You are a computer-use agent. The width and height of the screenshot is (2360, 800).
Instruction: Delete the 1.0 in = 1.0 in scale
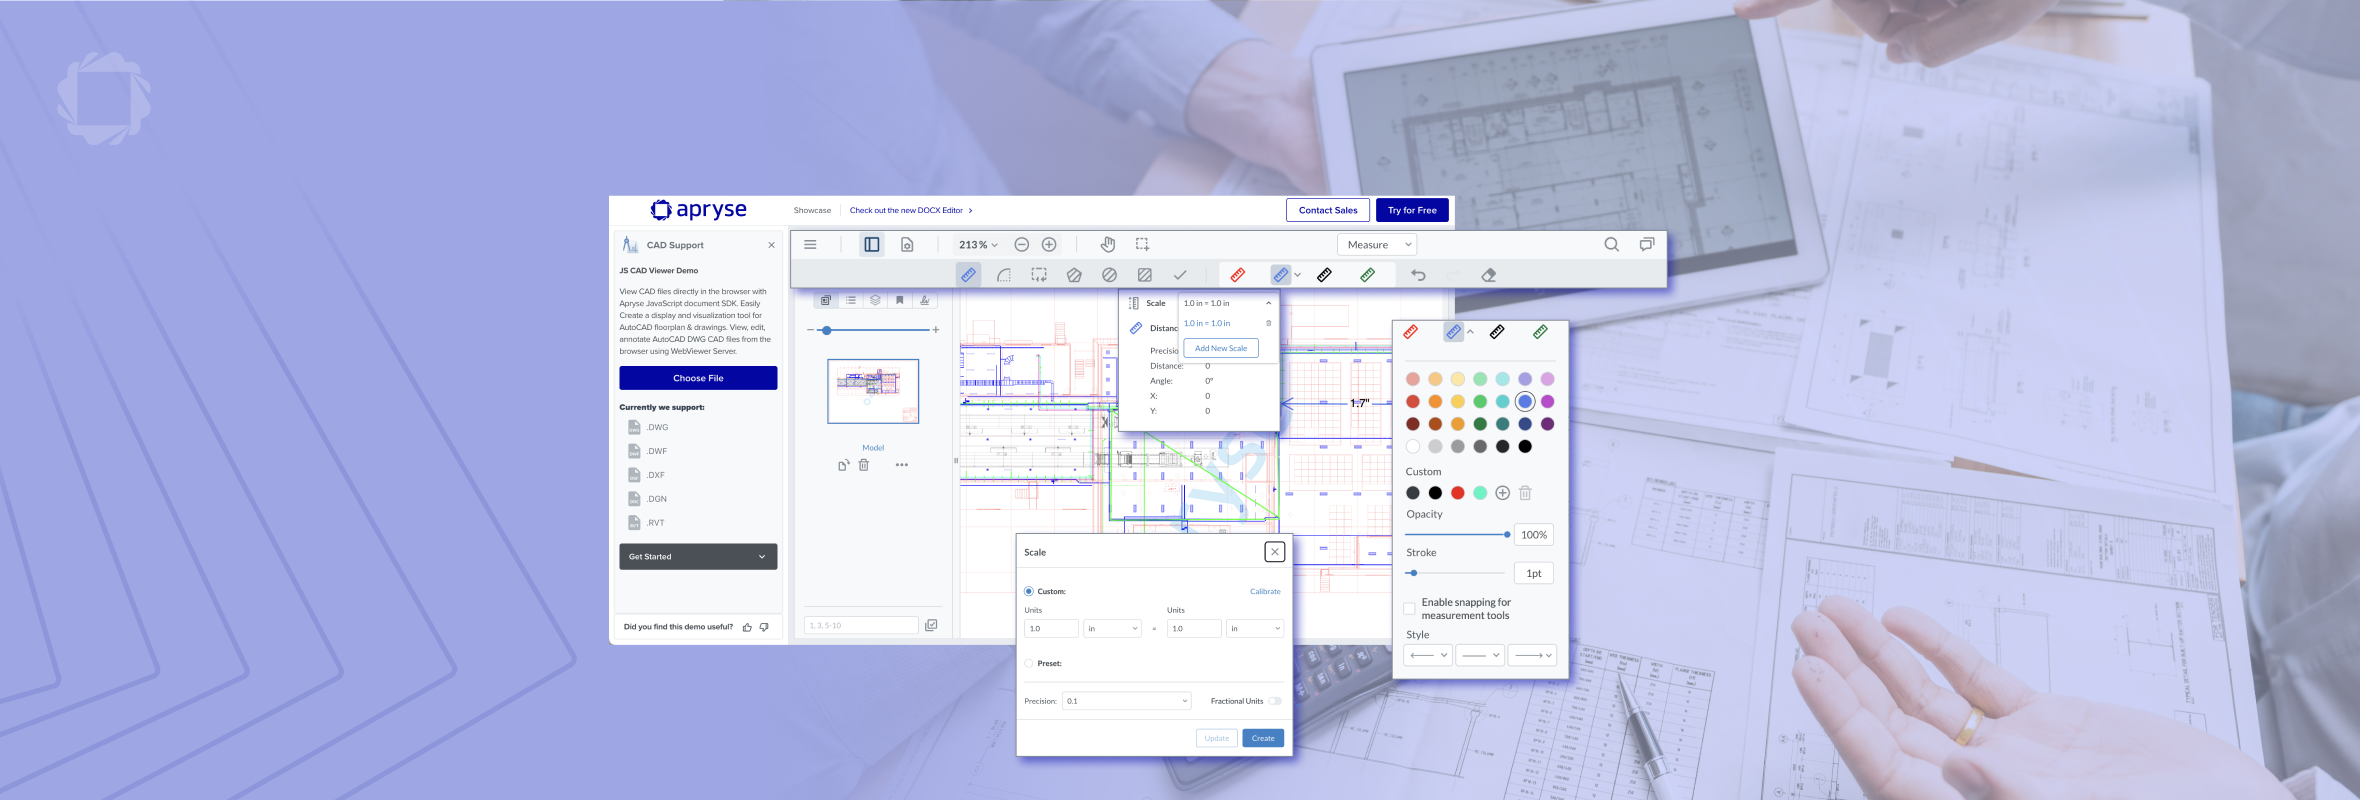point(1268,323)
